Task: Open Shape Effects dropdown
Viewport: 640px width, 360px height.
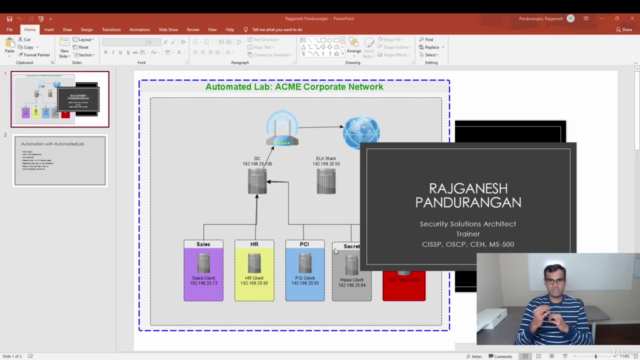Action: click(393, 55)
